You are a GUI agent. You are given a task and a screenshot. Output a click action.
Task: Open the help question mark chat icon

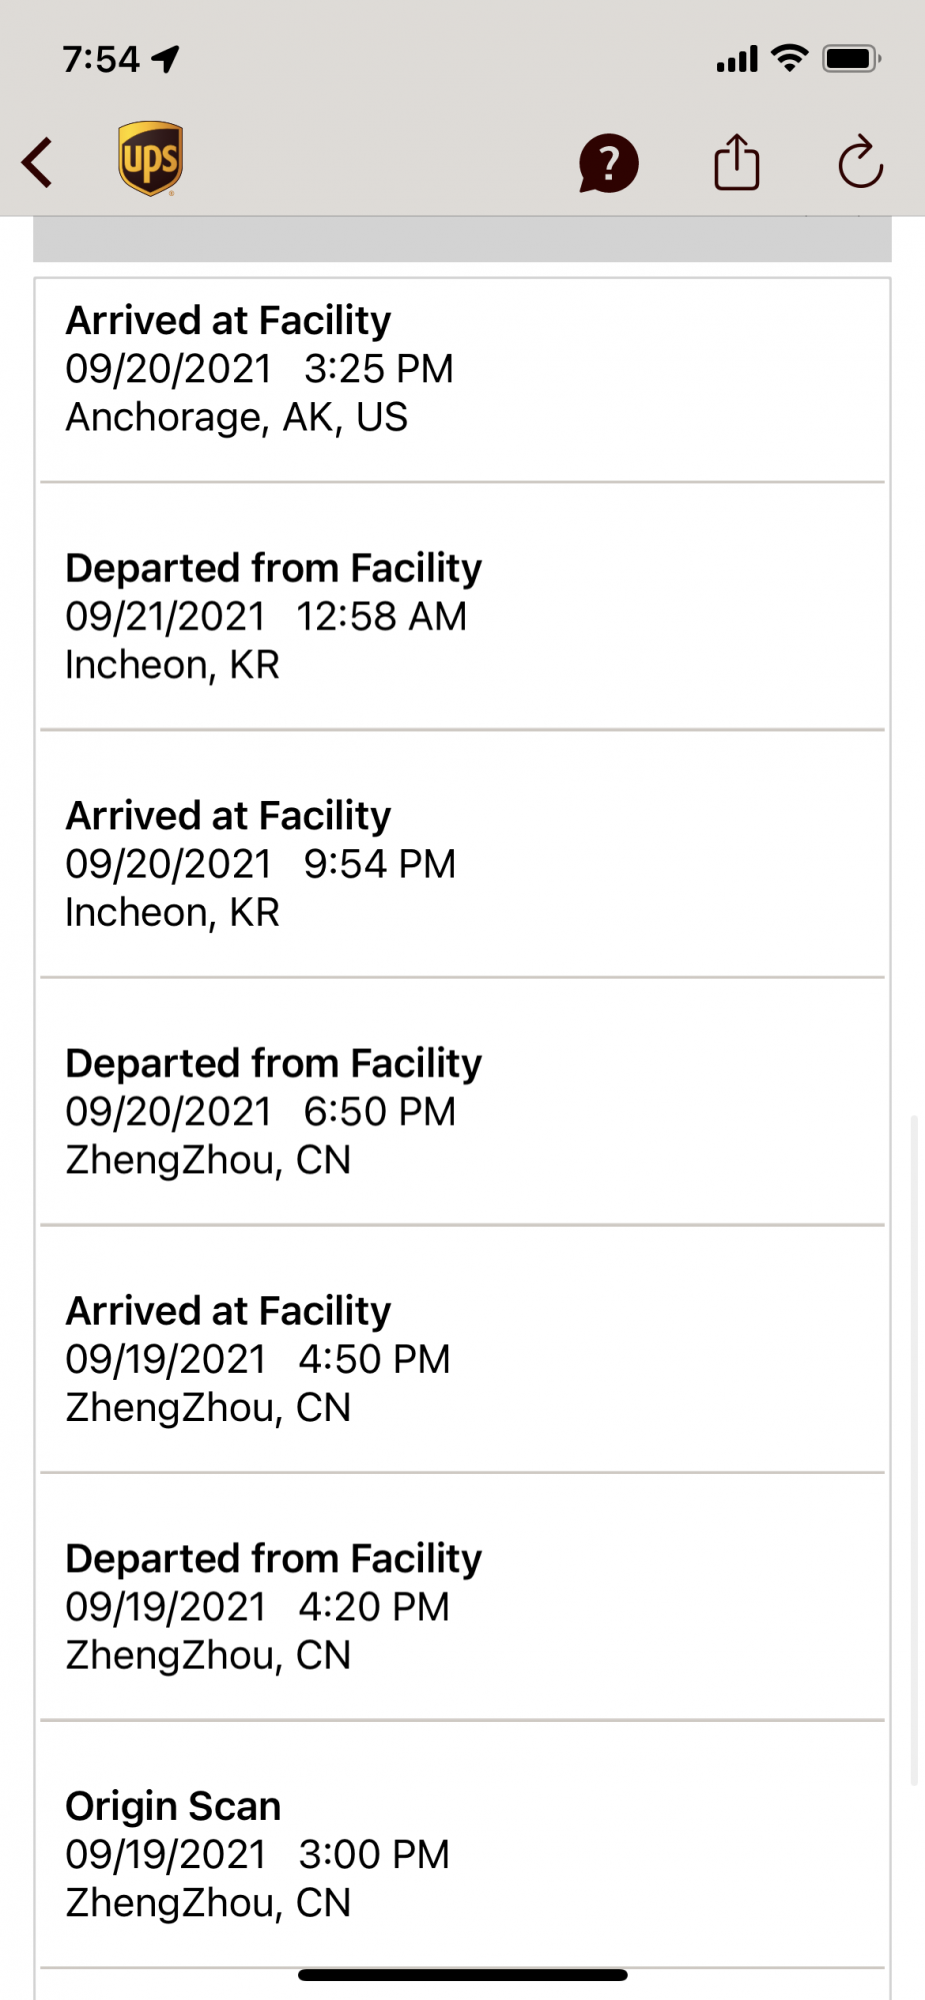(x=608, y=163)
